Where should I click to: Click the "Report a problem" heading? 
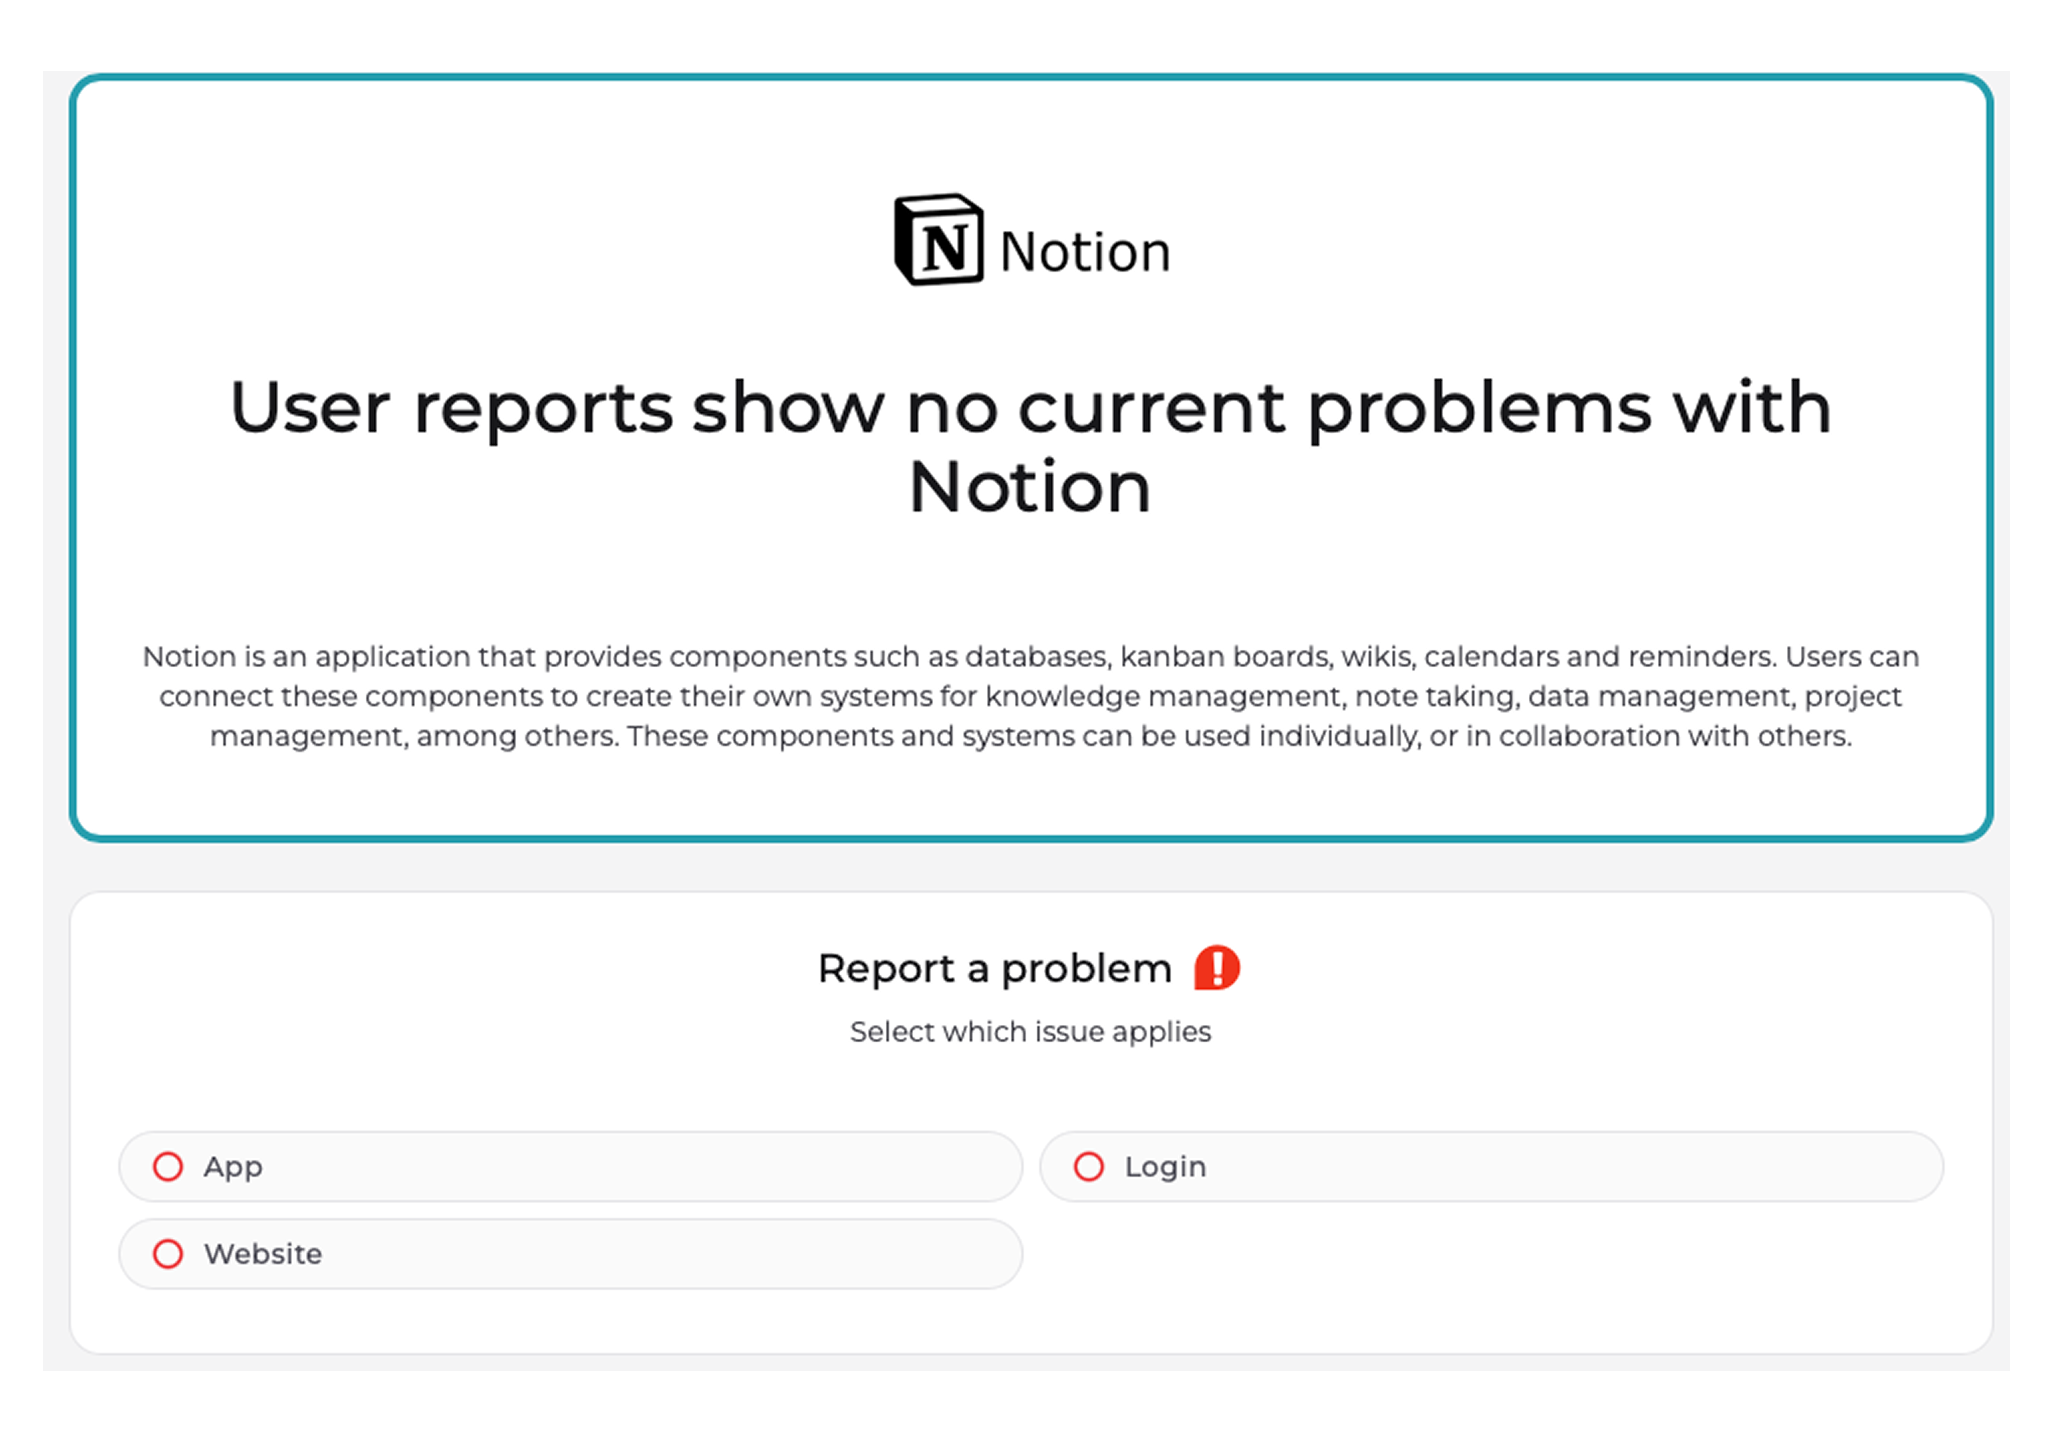pos(994,968)
